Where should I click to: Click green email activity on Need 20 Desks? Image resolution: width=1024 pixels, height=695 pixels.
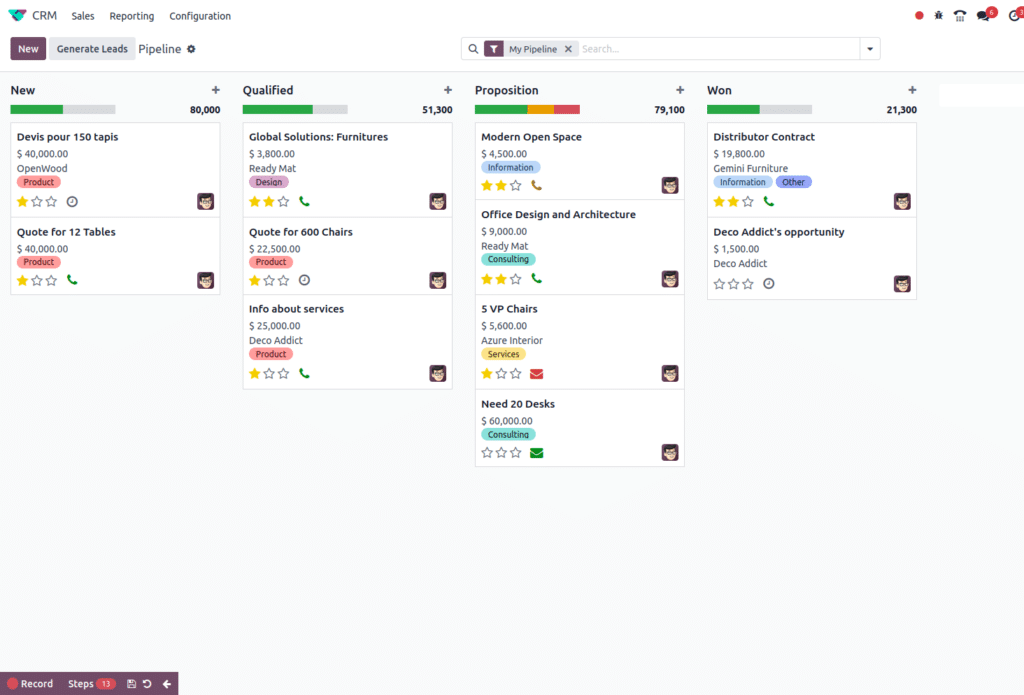pyautogui.click(x=537, y=453)
